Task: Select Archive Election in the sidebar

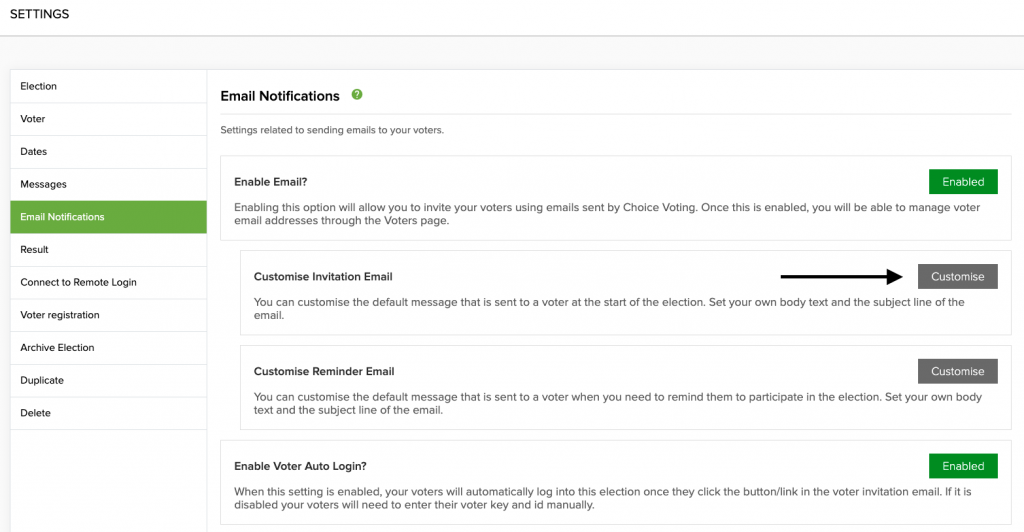Action: (x=108, y=347)
